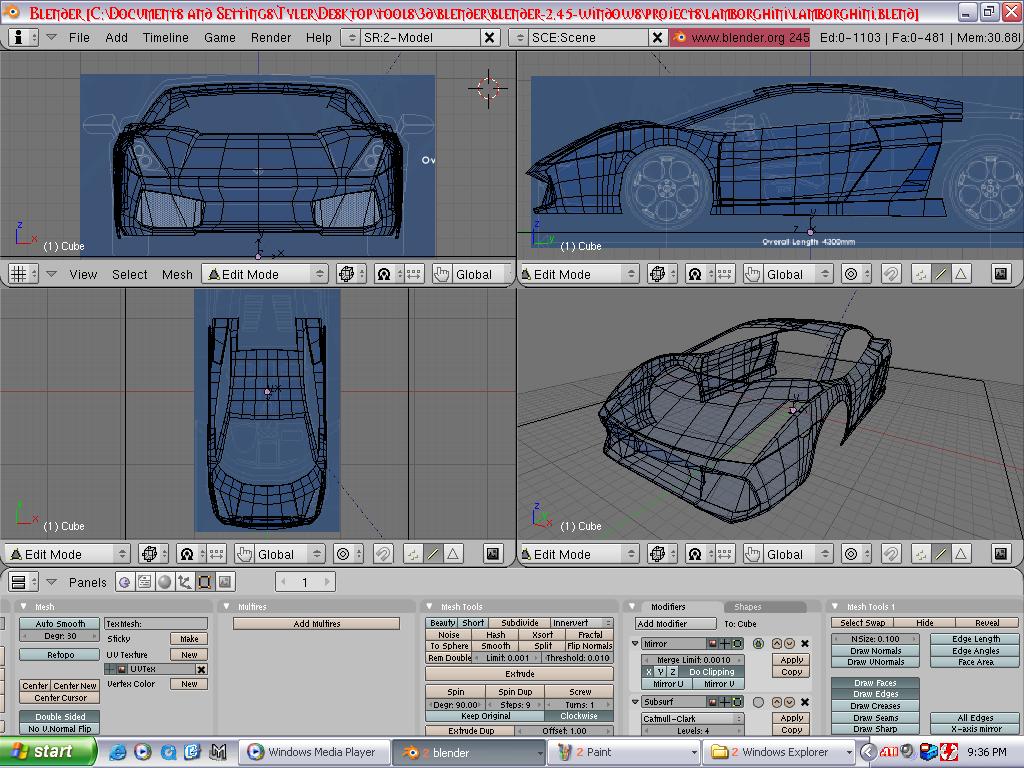Click the Subdivide button
1024x768 pixels.
[519, 623]
